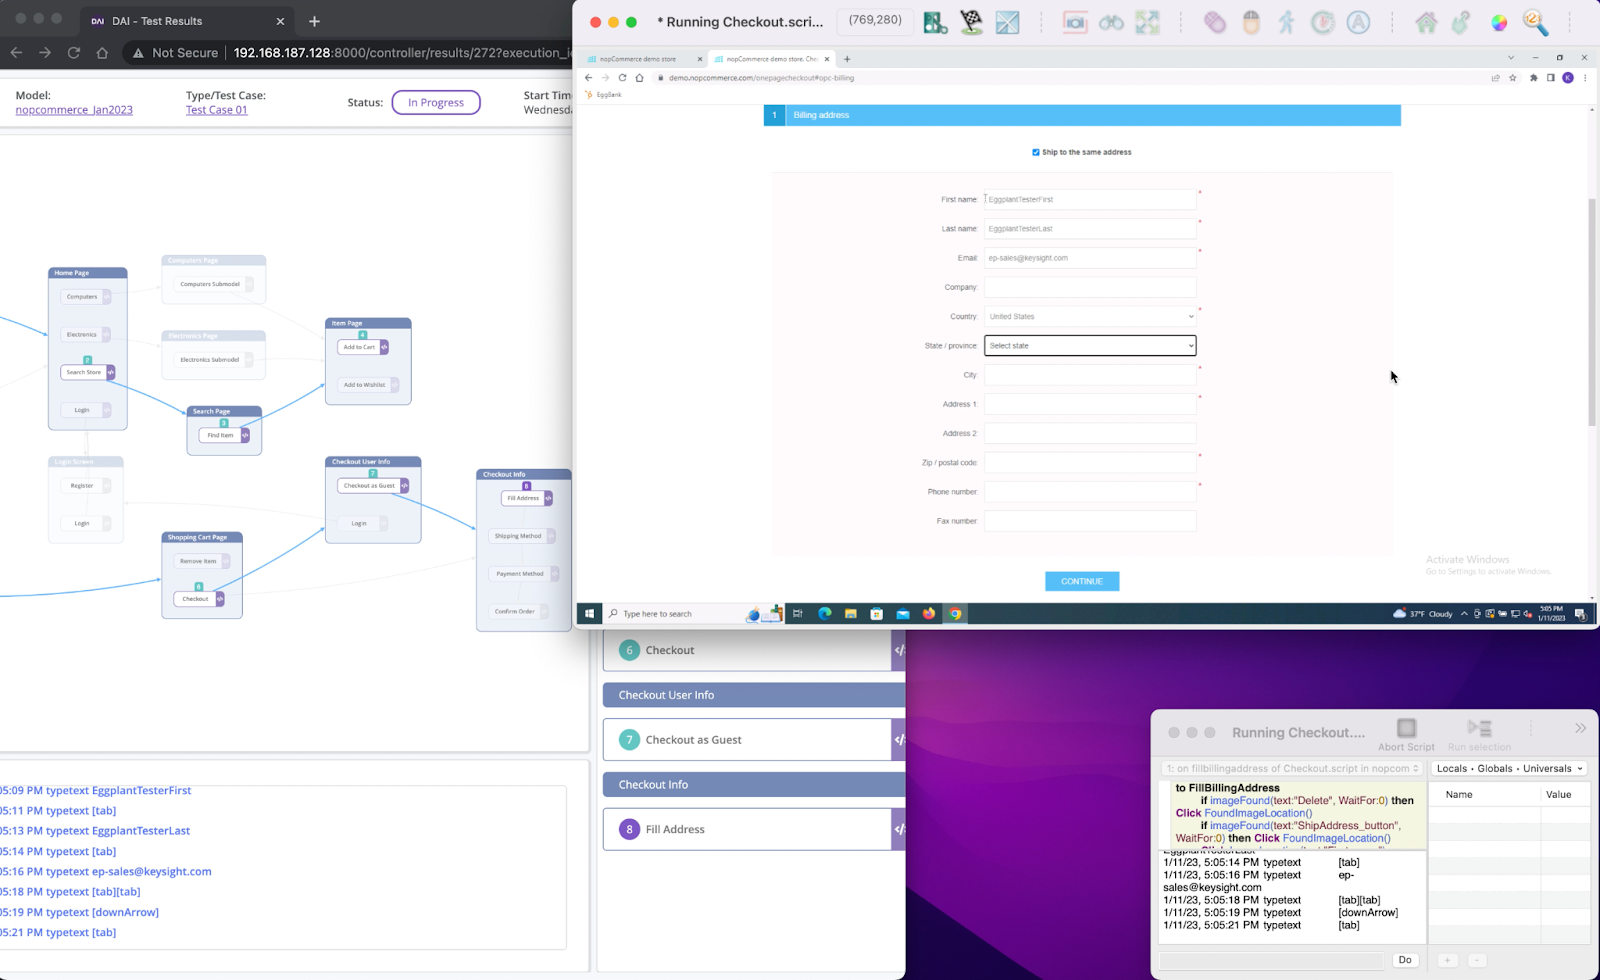Viewport: 1600px width, 980px height.
Task: Click the Do button in Run window
Action: tap(1405, 960)
